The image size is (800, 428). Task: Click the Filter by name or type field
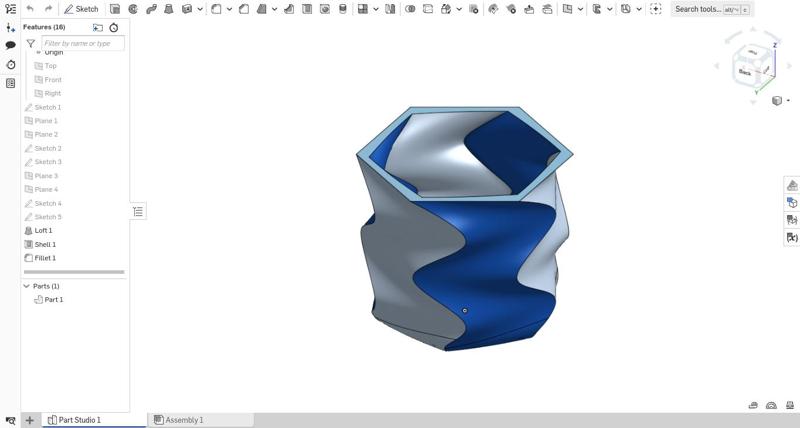(83, 43)
